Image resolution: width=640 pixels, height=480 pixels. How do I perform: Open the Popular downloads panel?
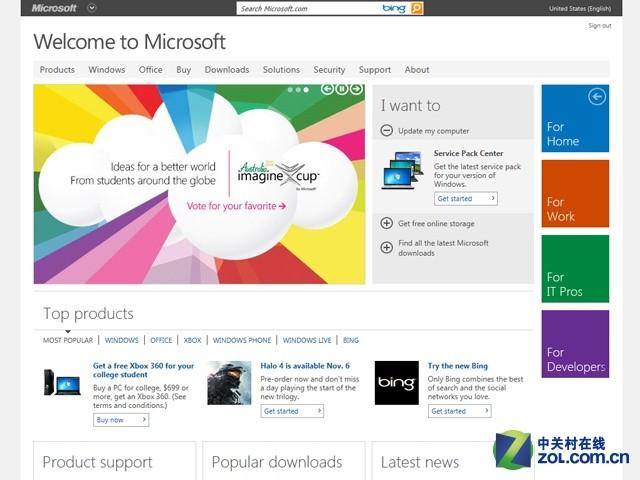[284, 461]
